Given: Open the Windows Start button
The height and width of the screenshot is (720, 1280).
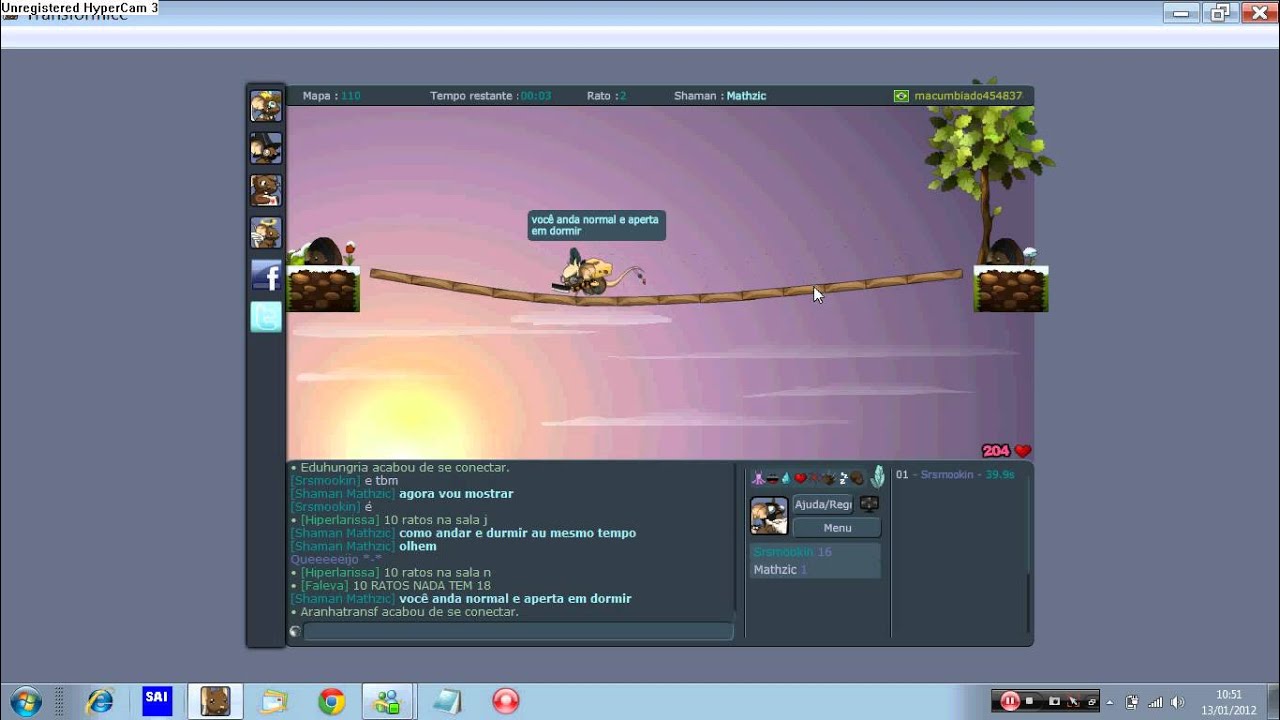Looking at the screenshot, I should (x=25, y=701).
